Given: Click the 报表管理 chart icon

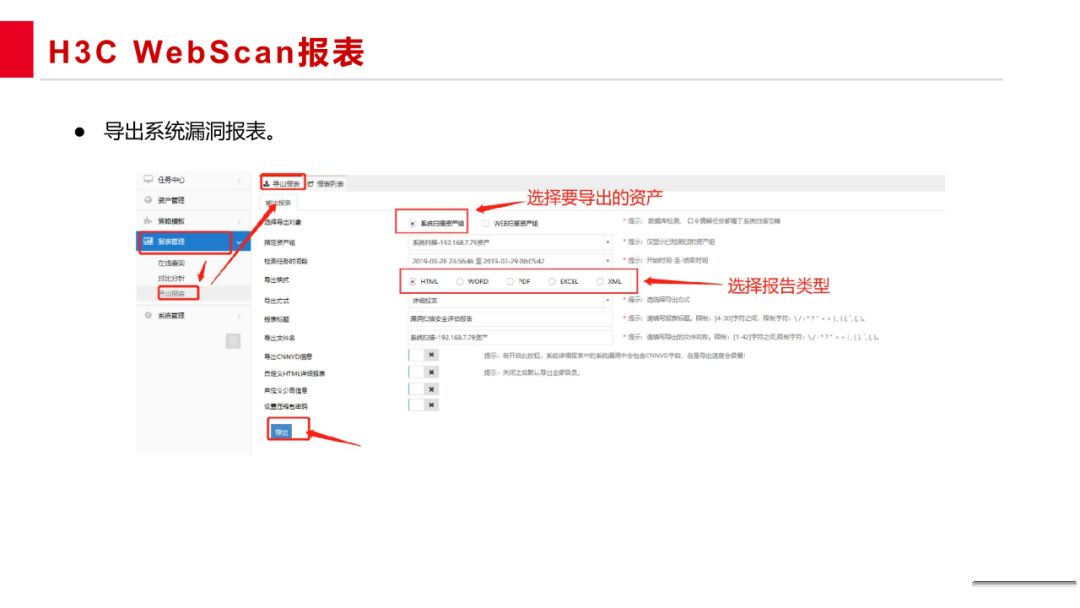Looking at the screenshot, I should click(148, 241).
